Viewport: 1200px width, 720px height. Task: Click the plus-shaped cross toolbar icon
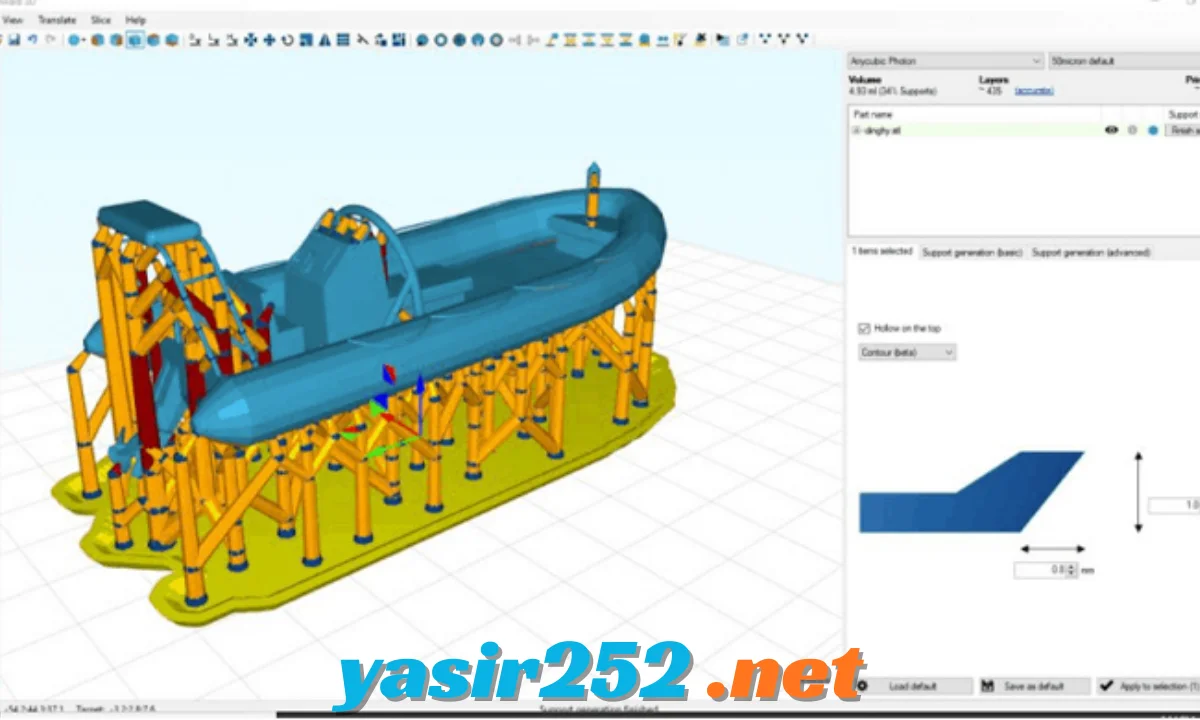pyautogui.click(x=269, y=40)
